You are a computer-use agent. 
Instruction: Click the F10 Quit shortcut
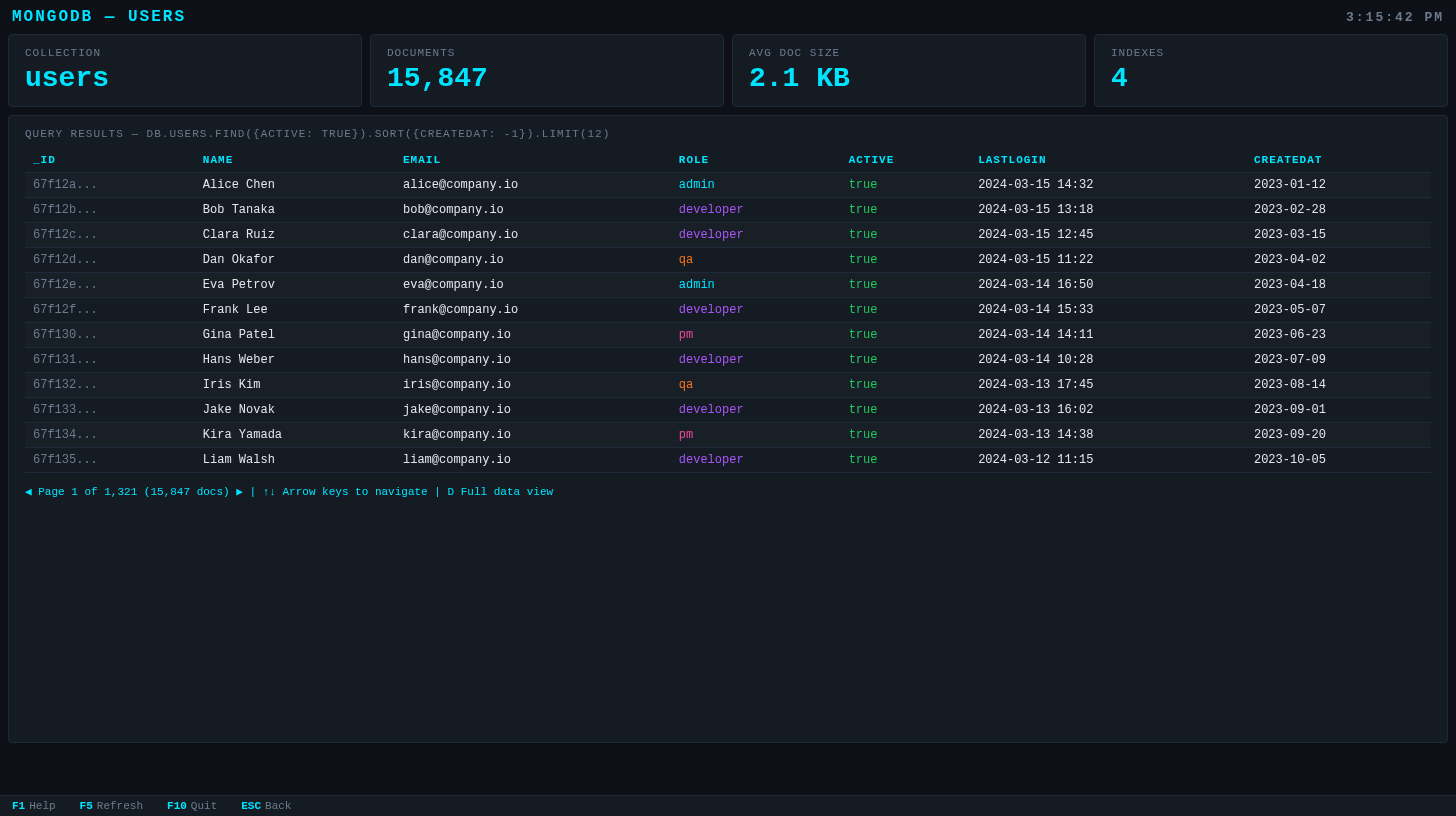tap(191, 806)
